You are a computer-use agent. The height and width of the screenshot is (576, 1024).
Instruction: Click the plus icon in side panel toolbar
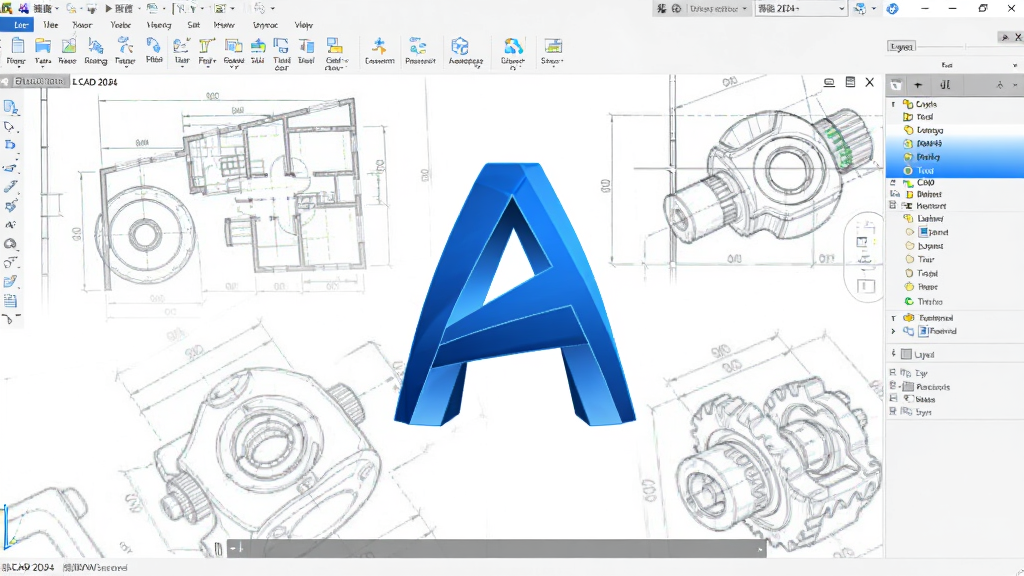pyautogui.click(x=918, y=85)
